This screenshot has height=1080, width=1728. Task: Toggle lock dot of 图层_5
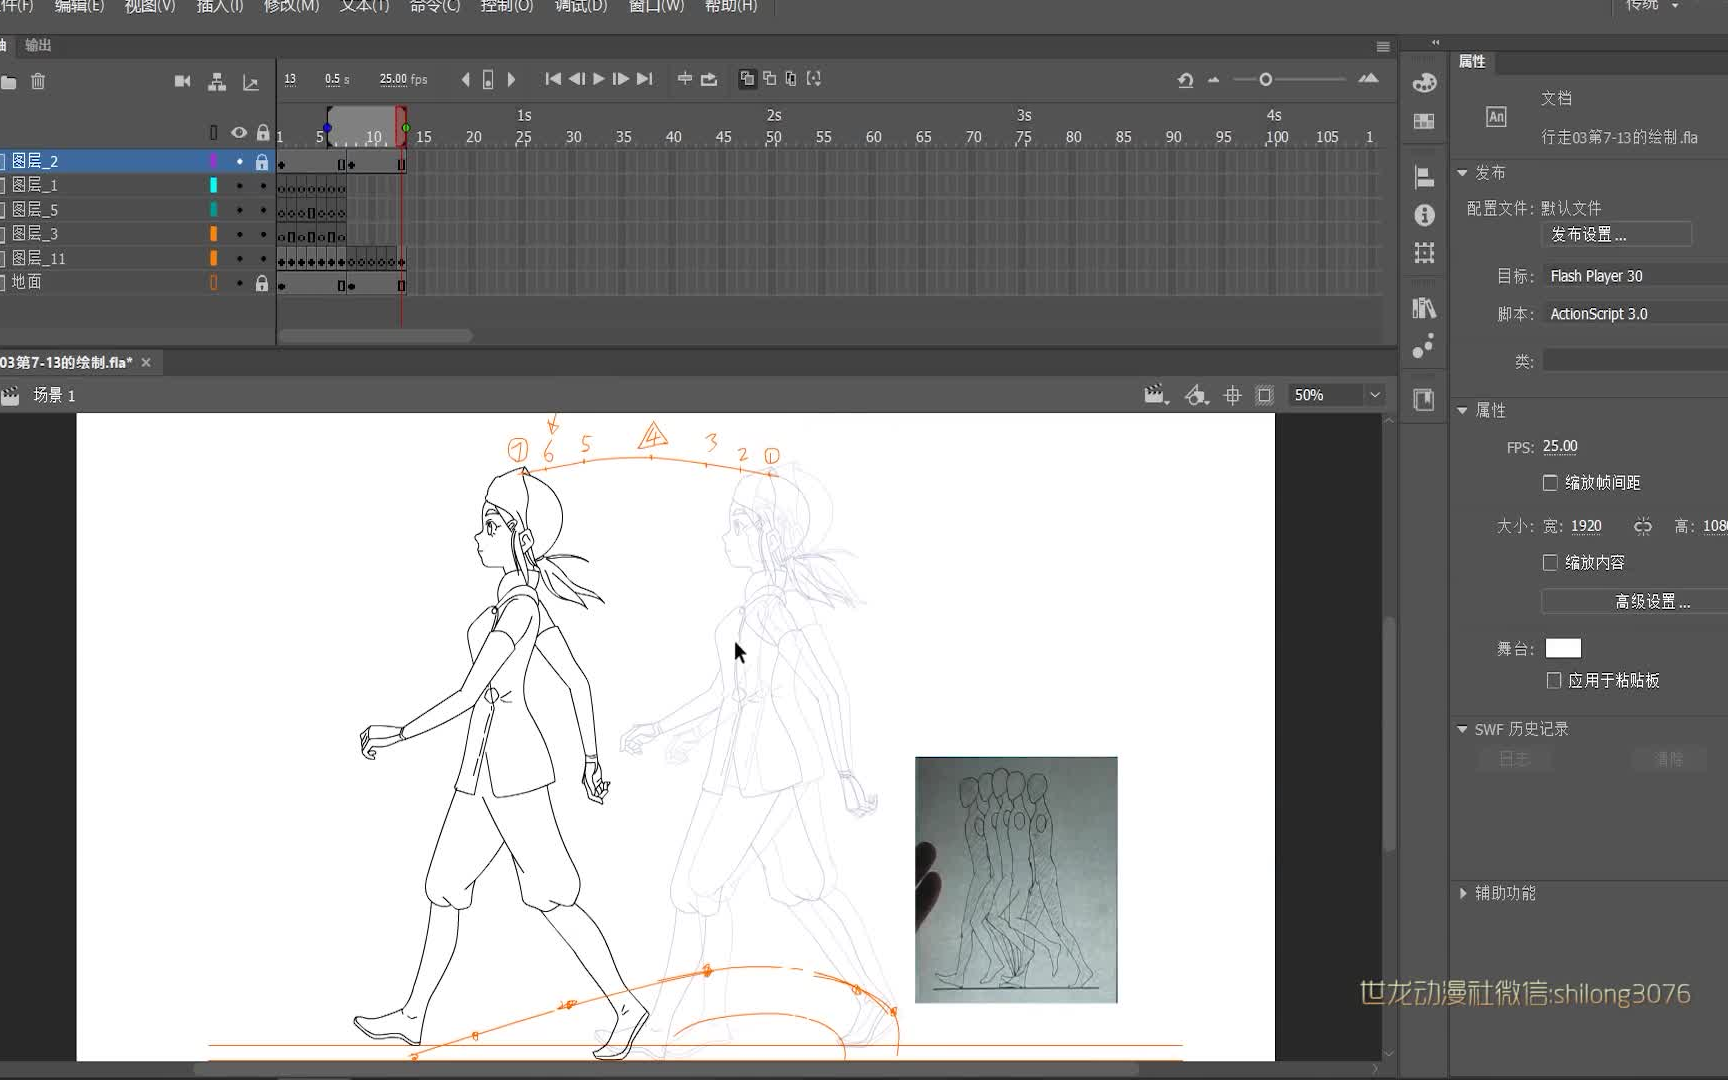263,210
